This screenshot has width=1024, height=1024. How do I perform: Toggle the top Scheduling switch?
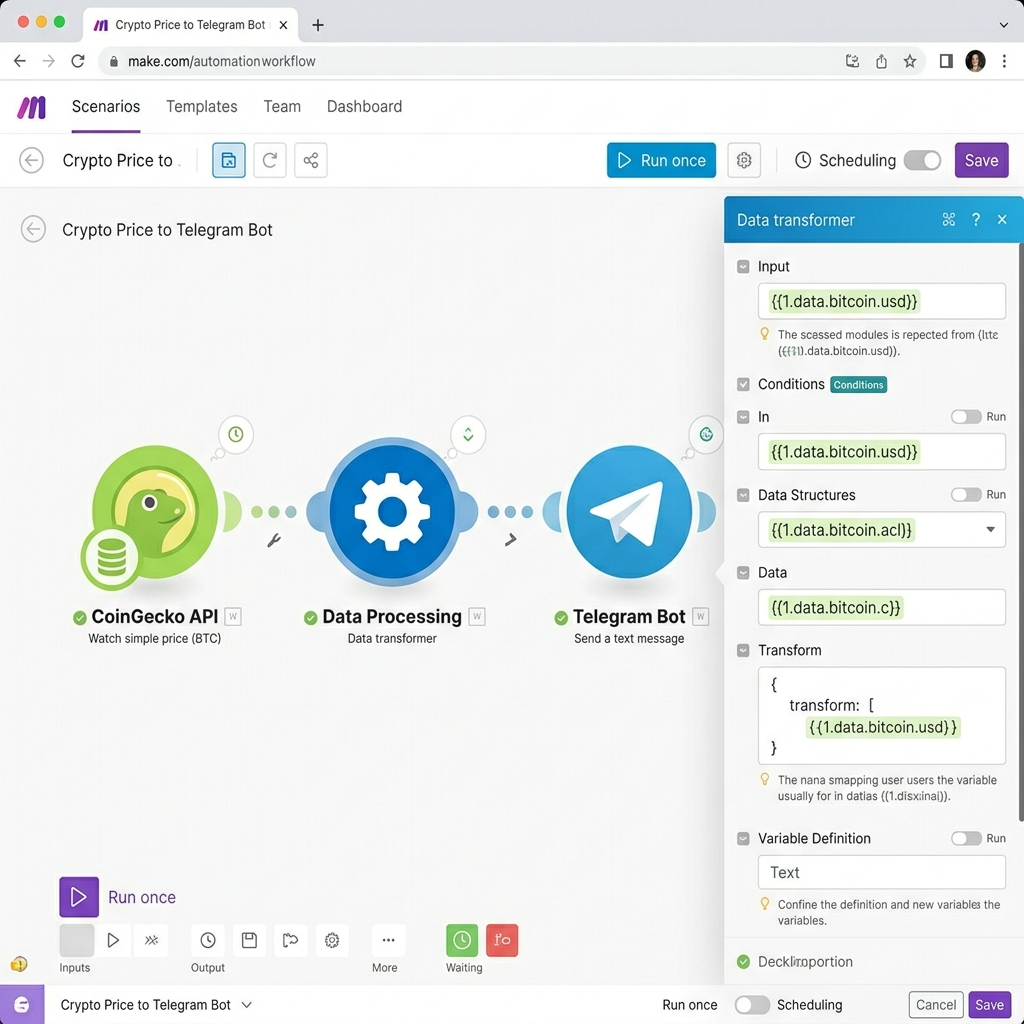(922, 160)
